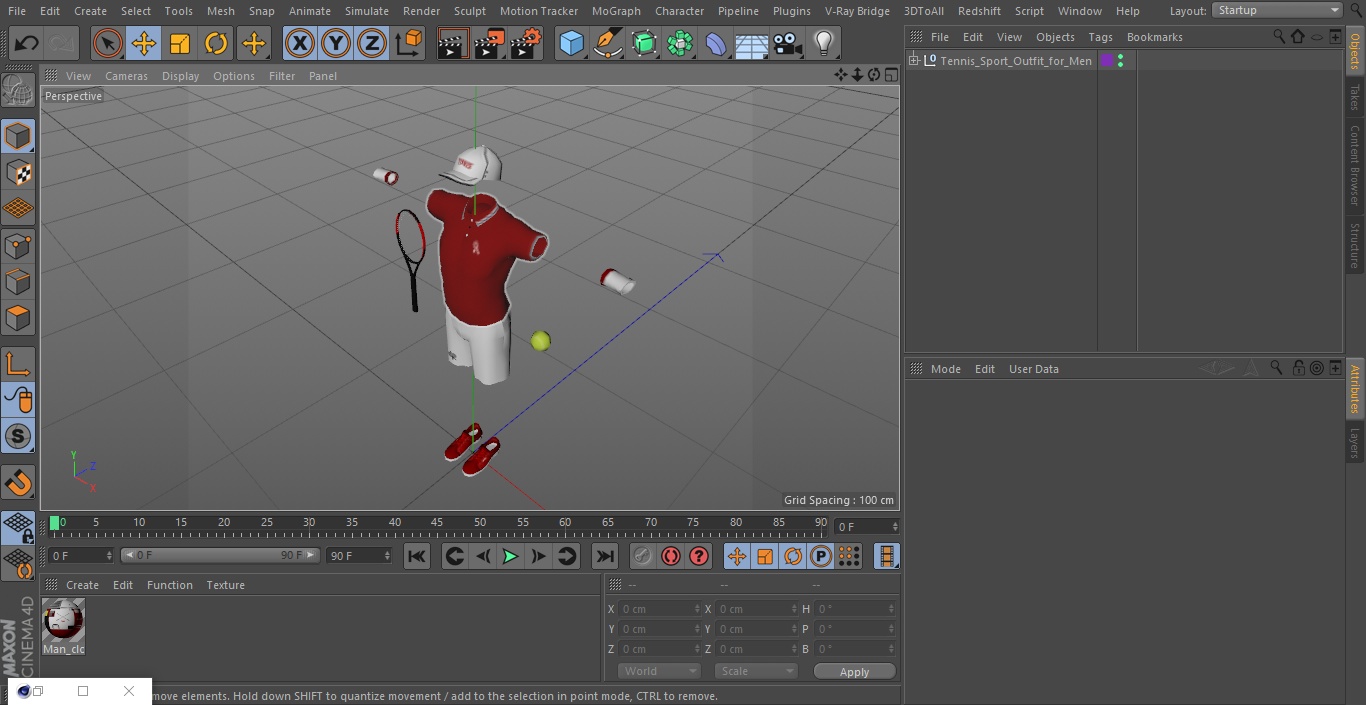This screenshot has height=705, width=1366.
Task: Go to start of timeline
Action: click(x=417, y=556)
